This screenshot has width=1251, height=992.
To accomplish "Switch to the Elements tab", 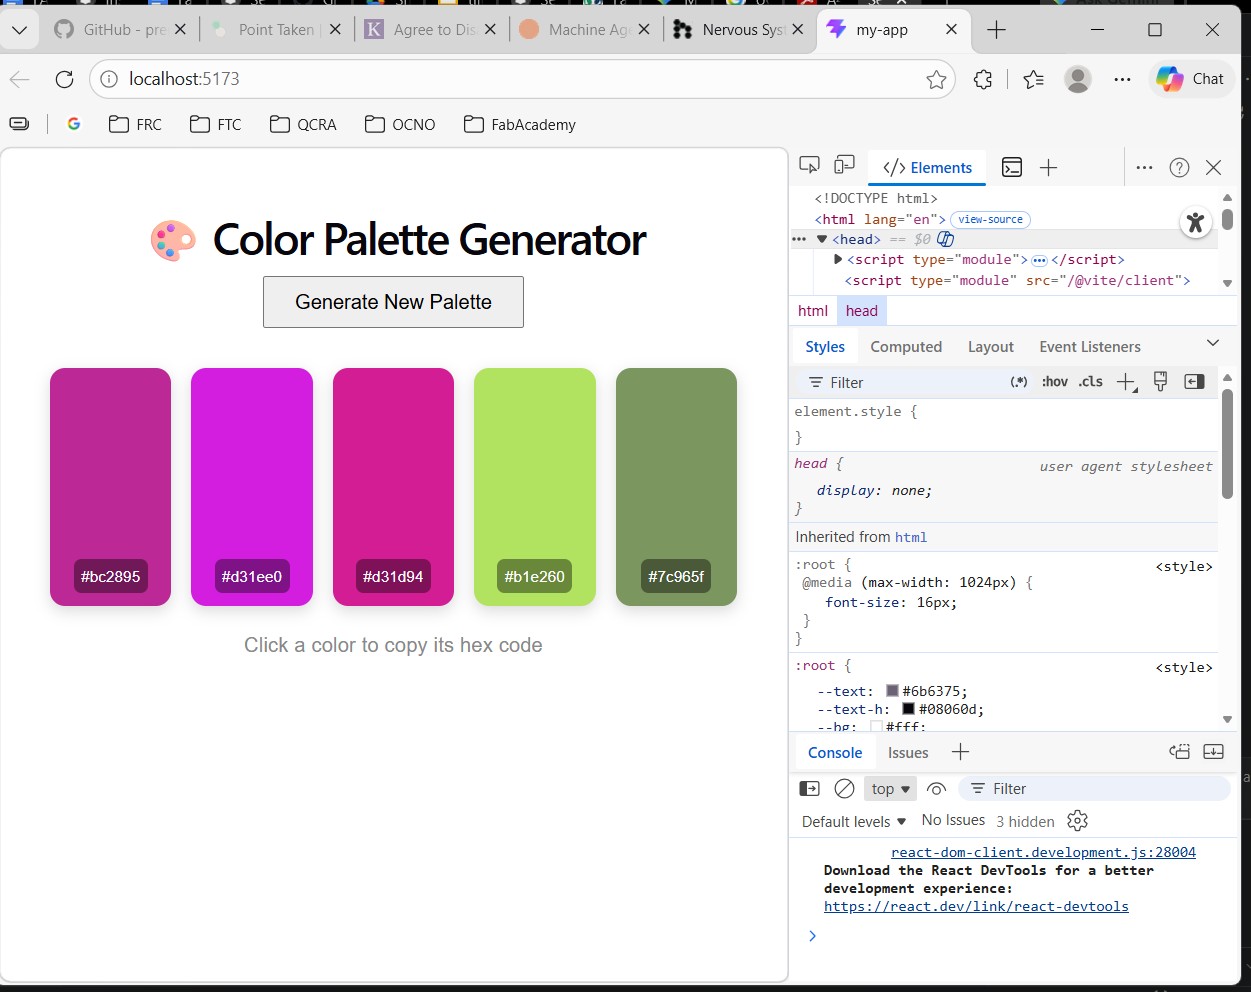I will point(927,167).
